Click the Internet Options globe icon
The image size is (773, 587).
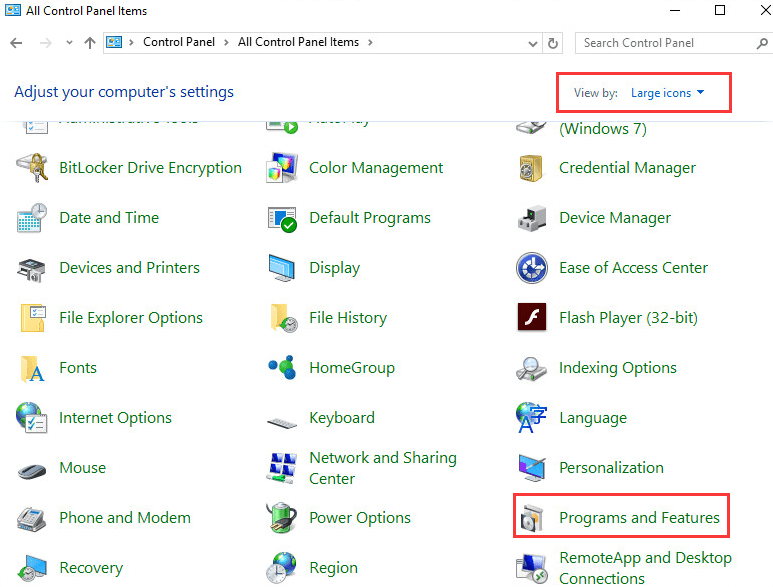tap(32, 418)
